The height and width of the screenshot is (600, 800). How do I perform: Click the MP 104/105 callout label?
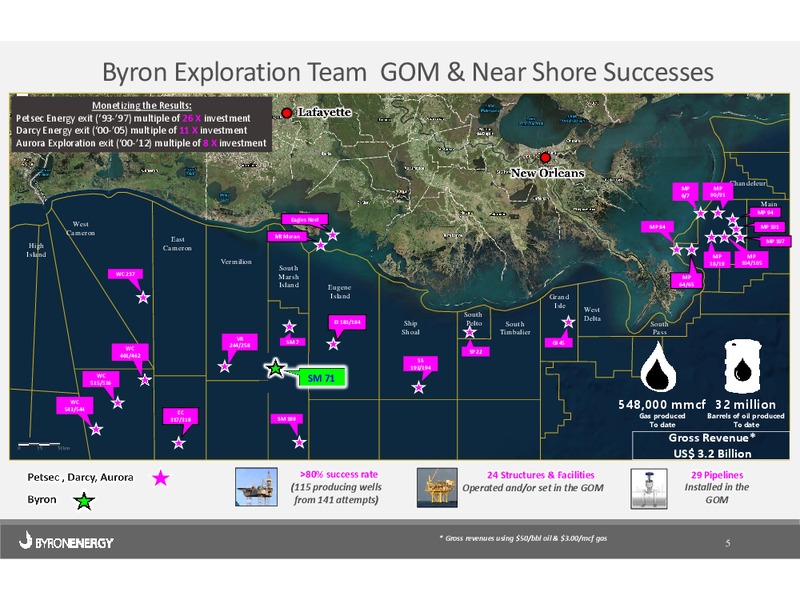(x=752, y=260)
